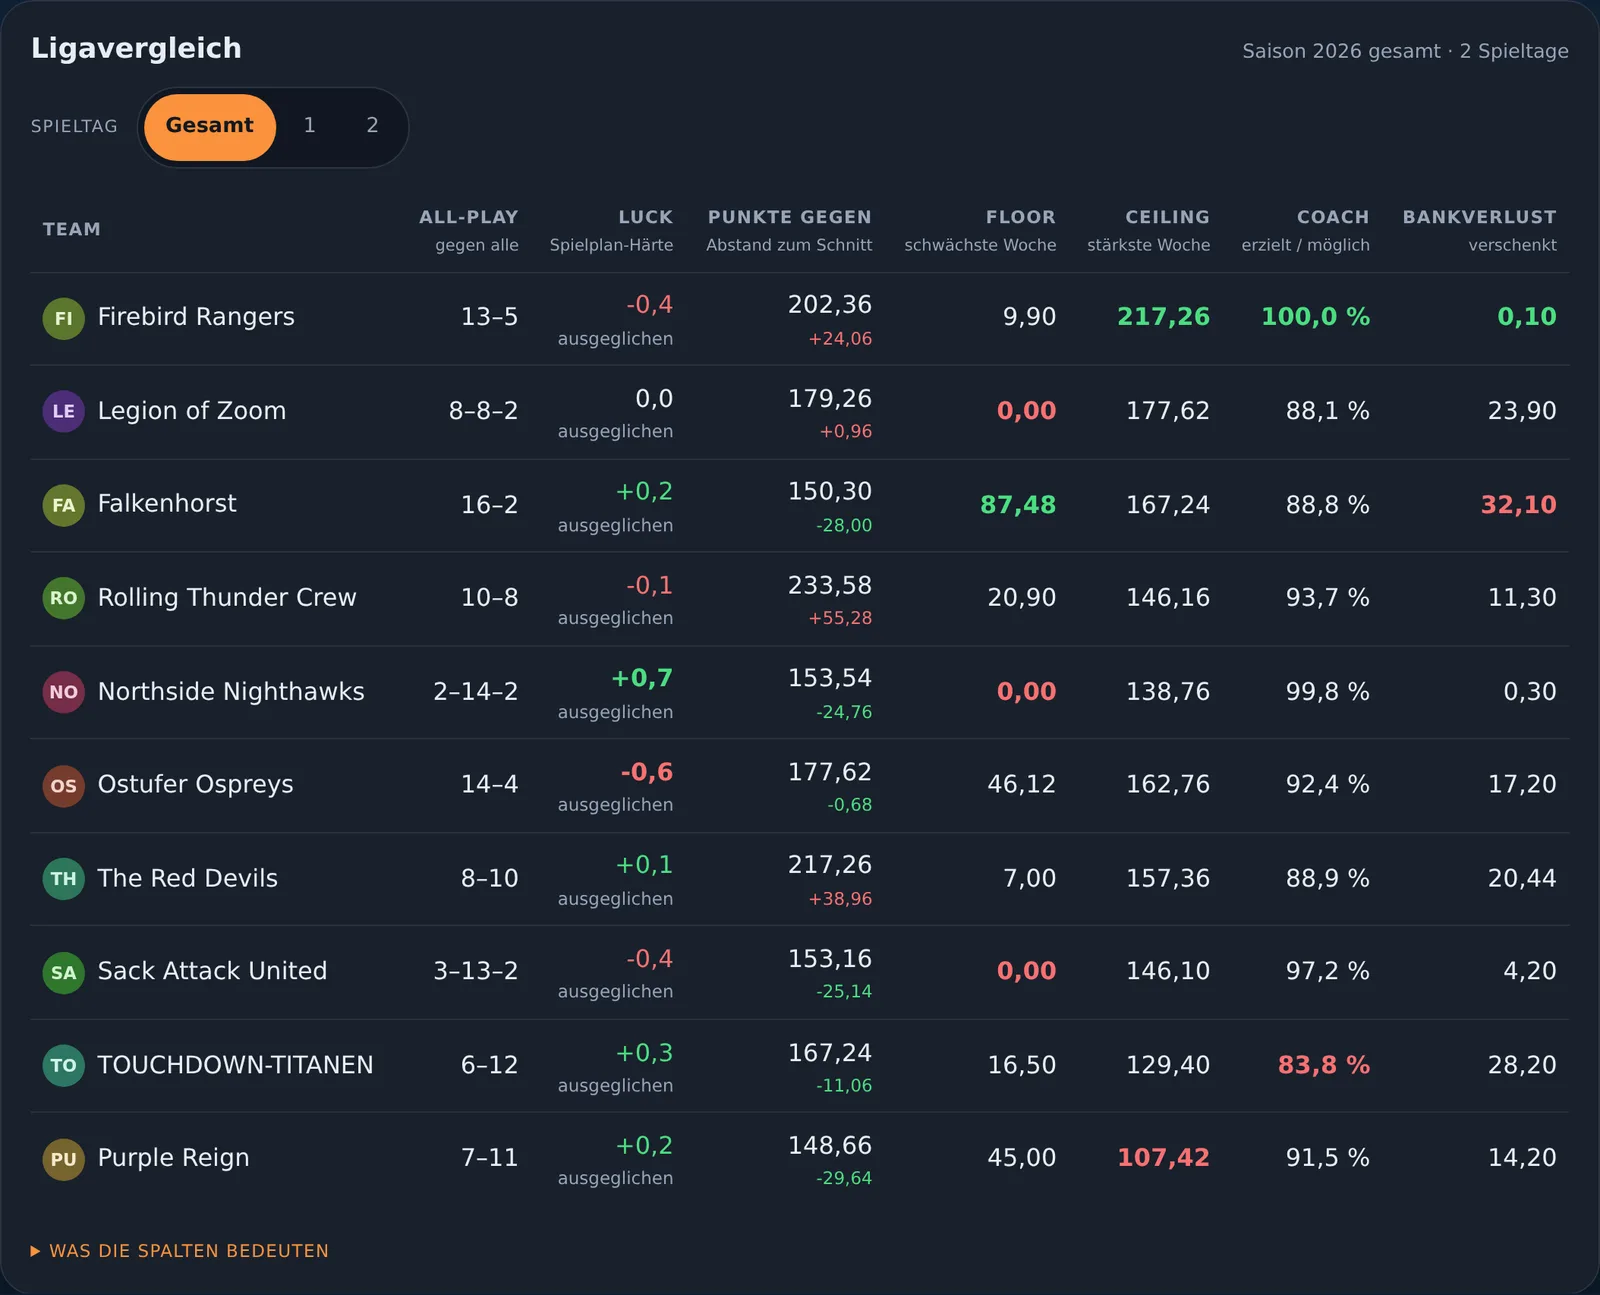Screen dimensions: 1600x1295
Task: Click the Rolling Thunder Crew RO avatar
Action: pyautogui.click(x=63, y=598)
